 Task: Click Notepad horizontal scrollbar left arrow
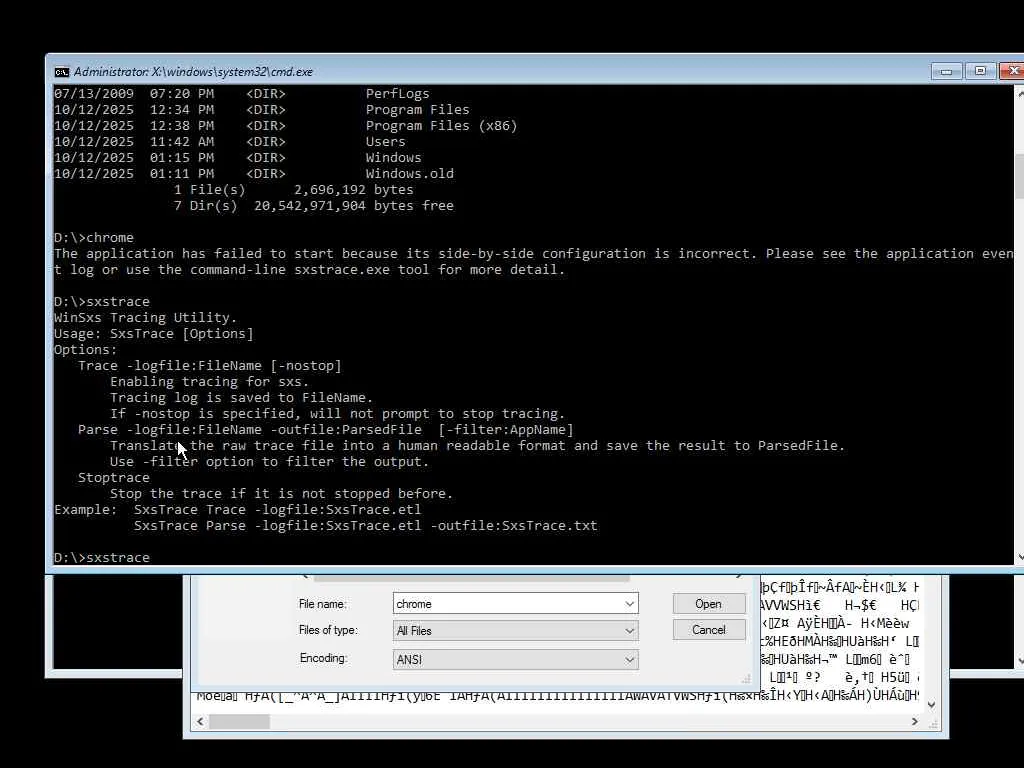tap(200, 722)
